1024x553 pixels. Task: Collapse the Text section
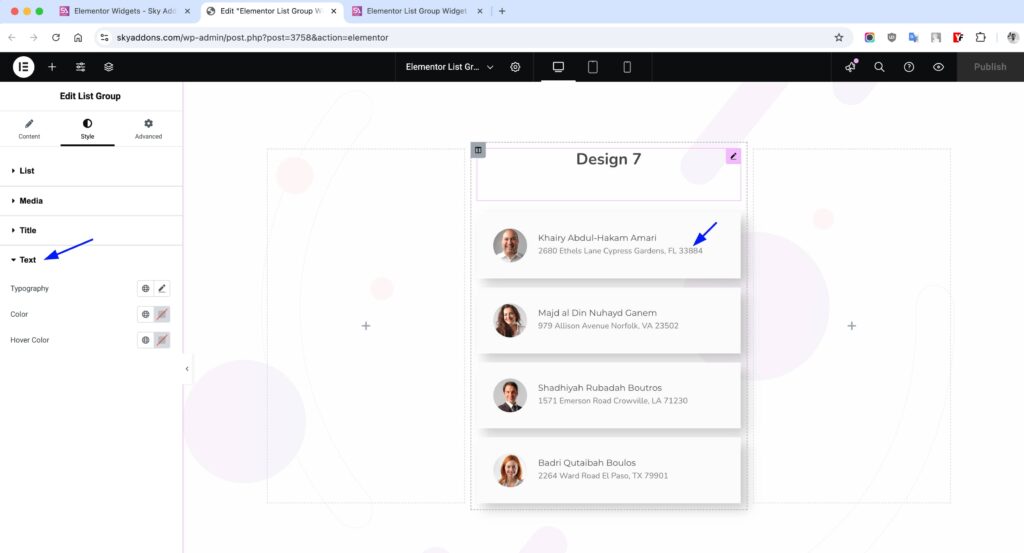click(x=91, y=259)
